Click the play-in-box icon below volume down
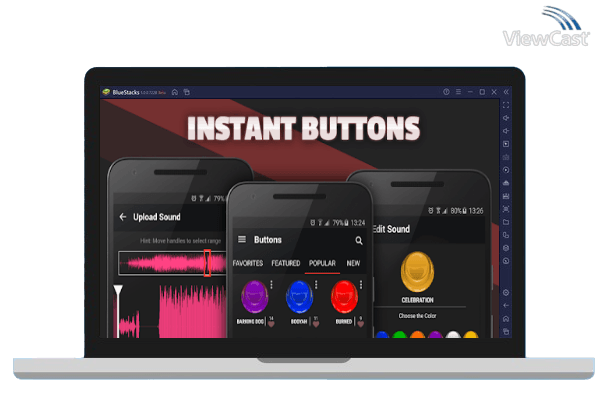Screen dimensions: 602x414 click(506, 144)
